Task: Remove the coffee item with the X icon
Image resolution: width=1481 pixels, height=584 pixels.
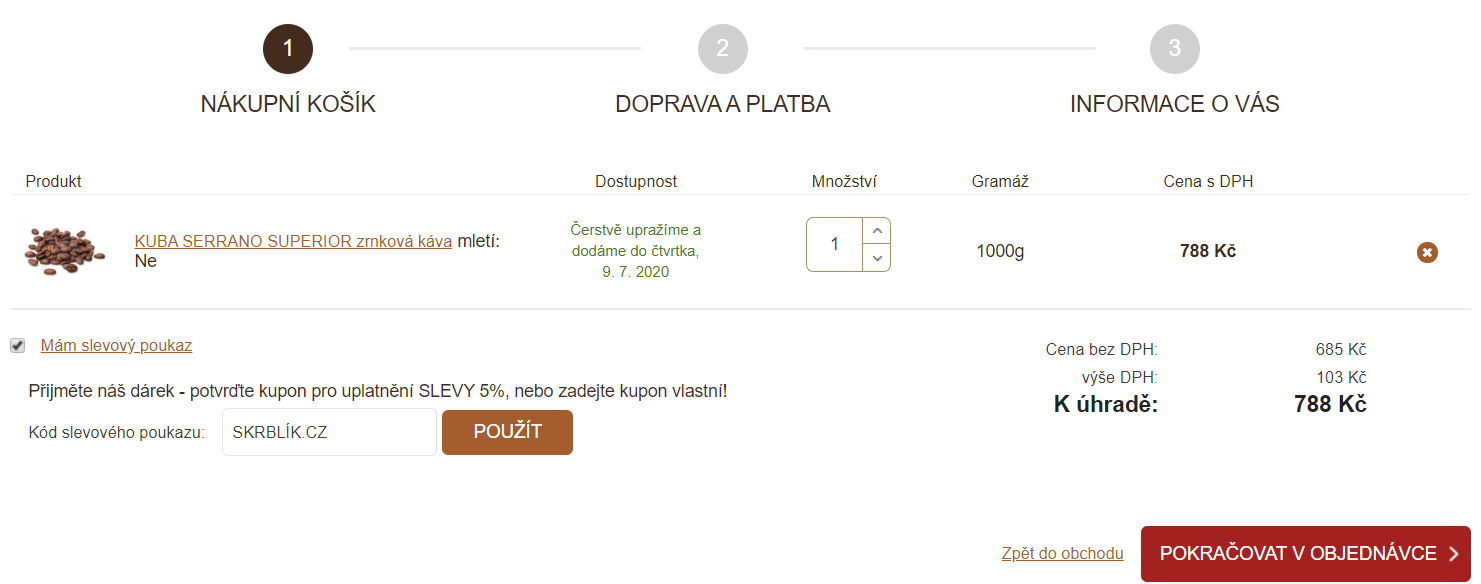Action: pyautogui.click(x=1427, y=252)
